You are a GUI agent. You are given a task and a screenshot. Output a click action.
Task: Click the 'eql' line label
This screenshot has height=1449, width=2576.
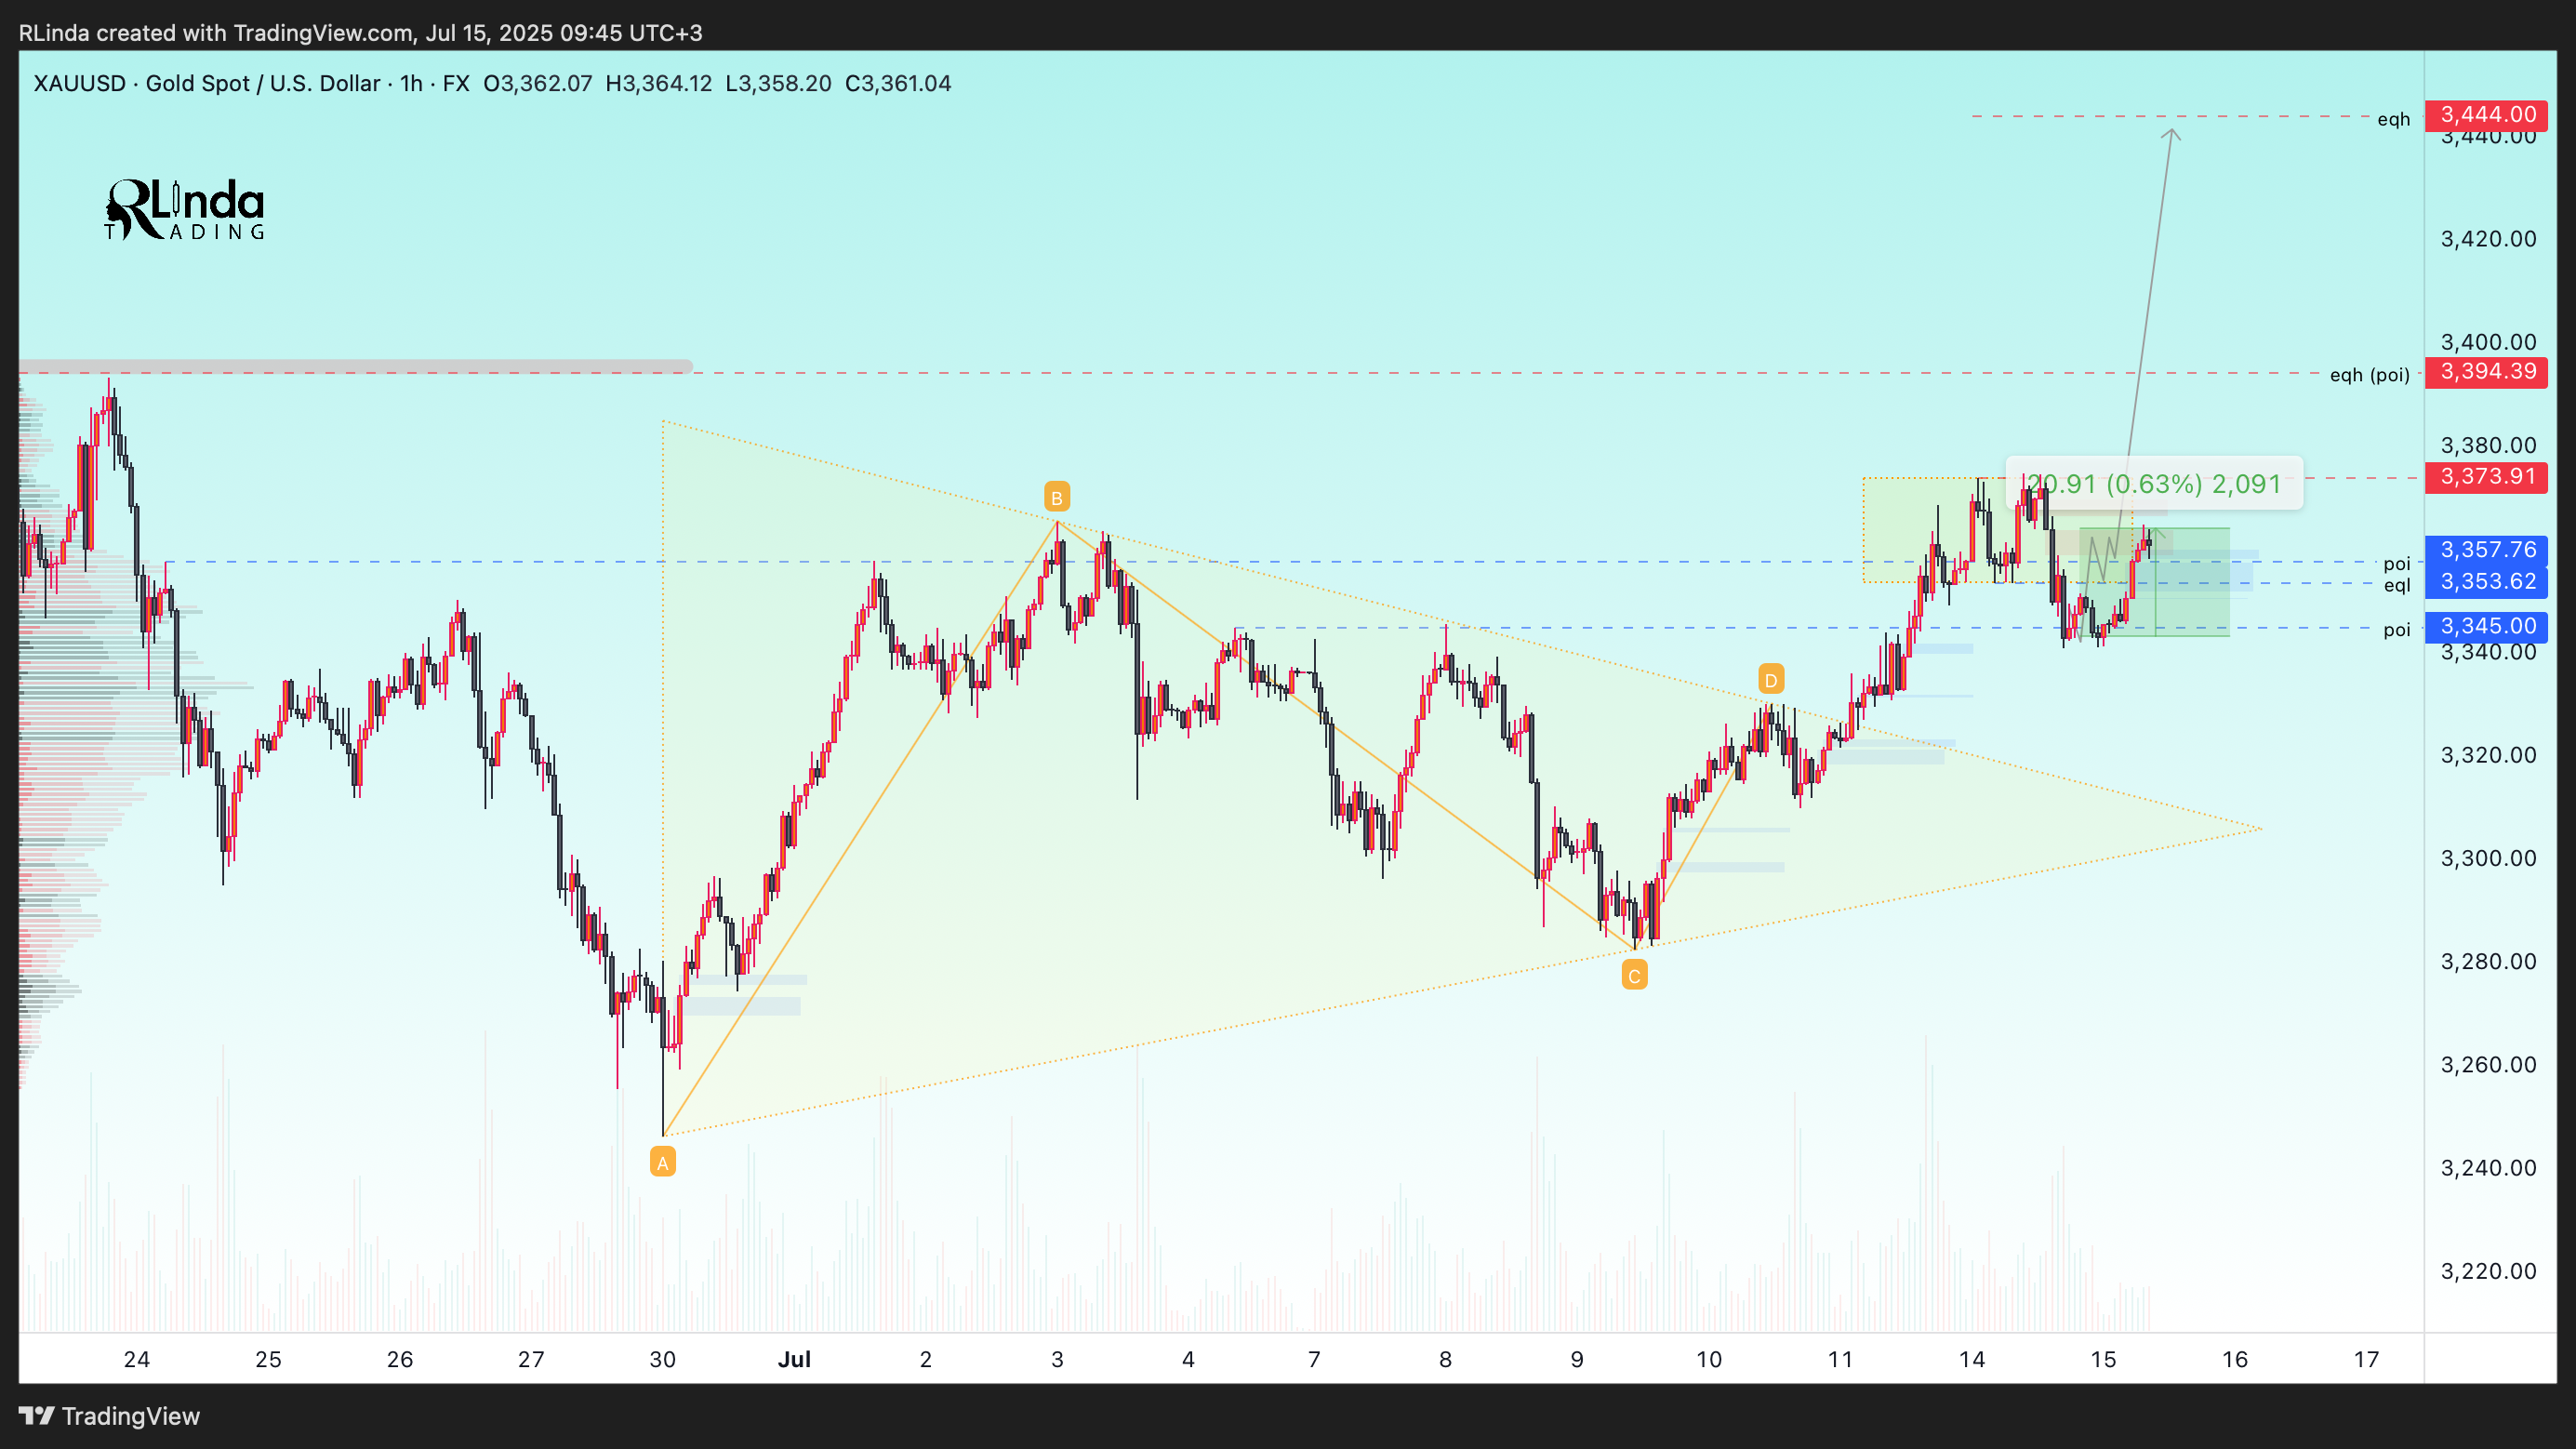click(2397, 586)
